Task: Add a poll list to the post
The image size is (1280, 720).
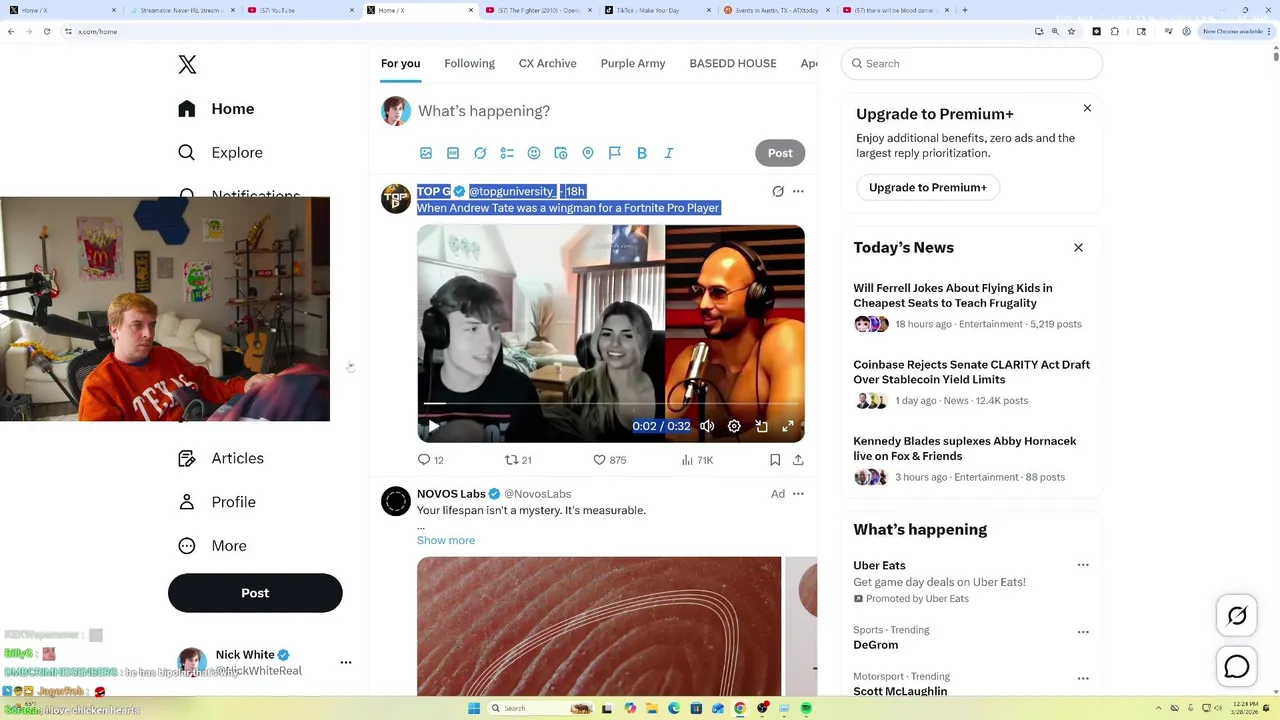Action: (507, 153)
